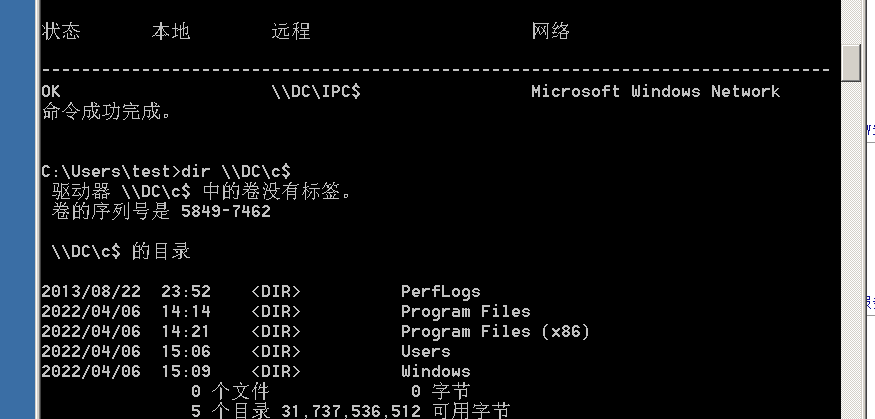The image size is (875, 419).
Task: Select the Windows directory name
Action: (x=435, y=371)
